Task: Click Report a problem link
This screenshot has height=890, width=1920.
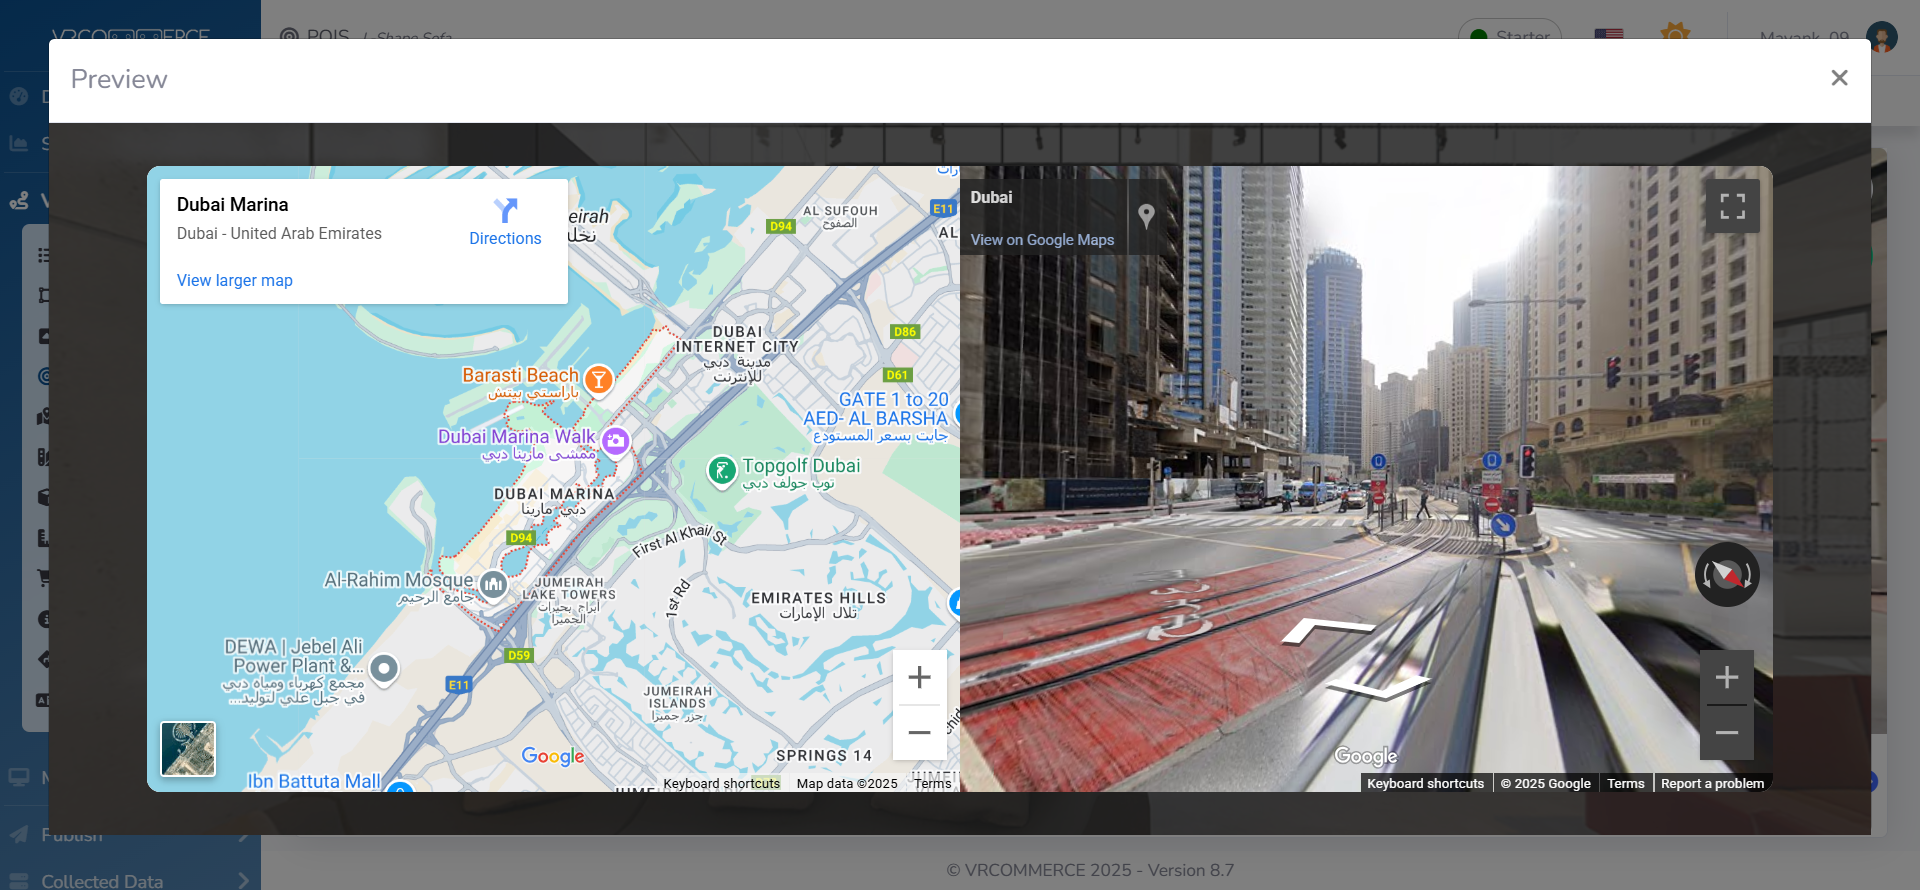Action: coord(1711,784)
